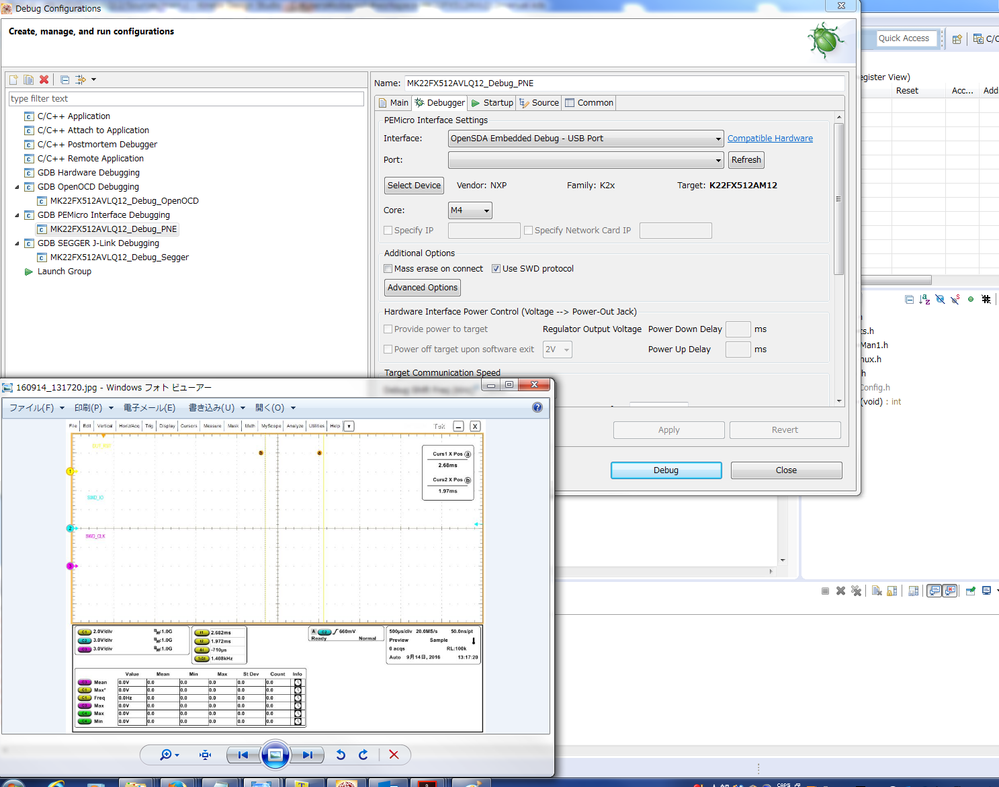Viewport: 999px width, 787px height.
Task: Click the Close button in Debug Configurations
Action: (x=786, y=470)
